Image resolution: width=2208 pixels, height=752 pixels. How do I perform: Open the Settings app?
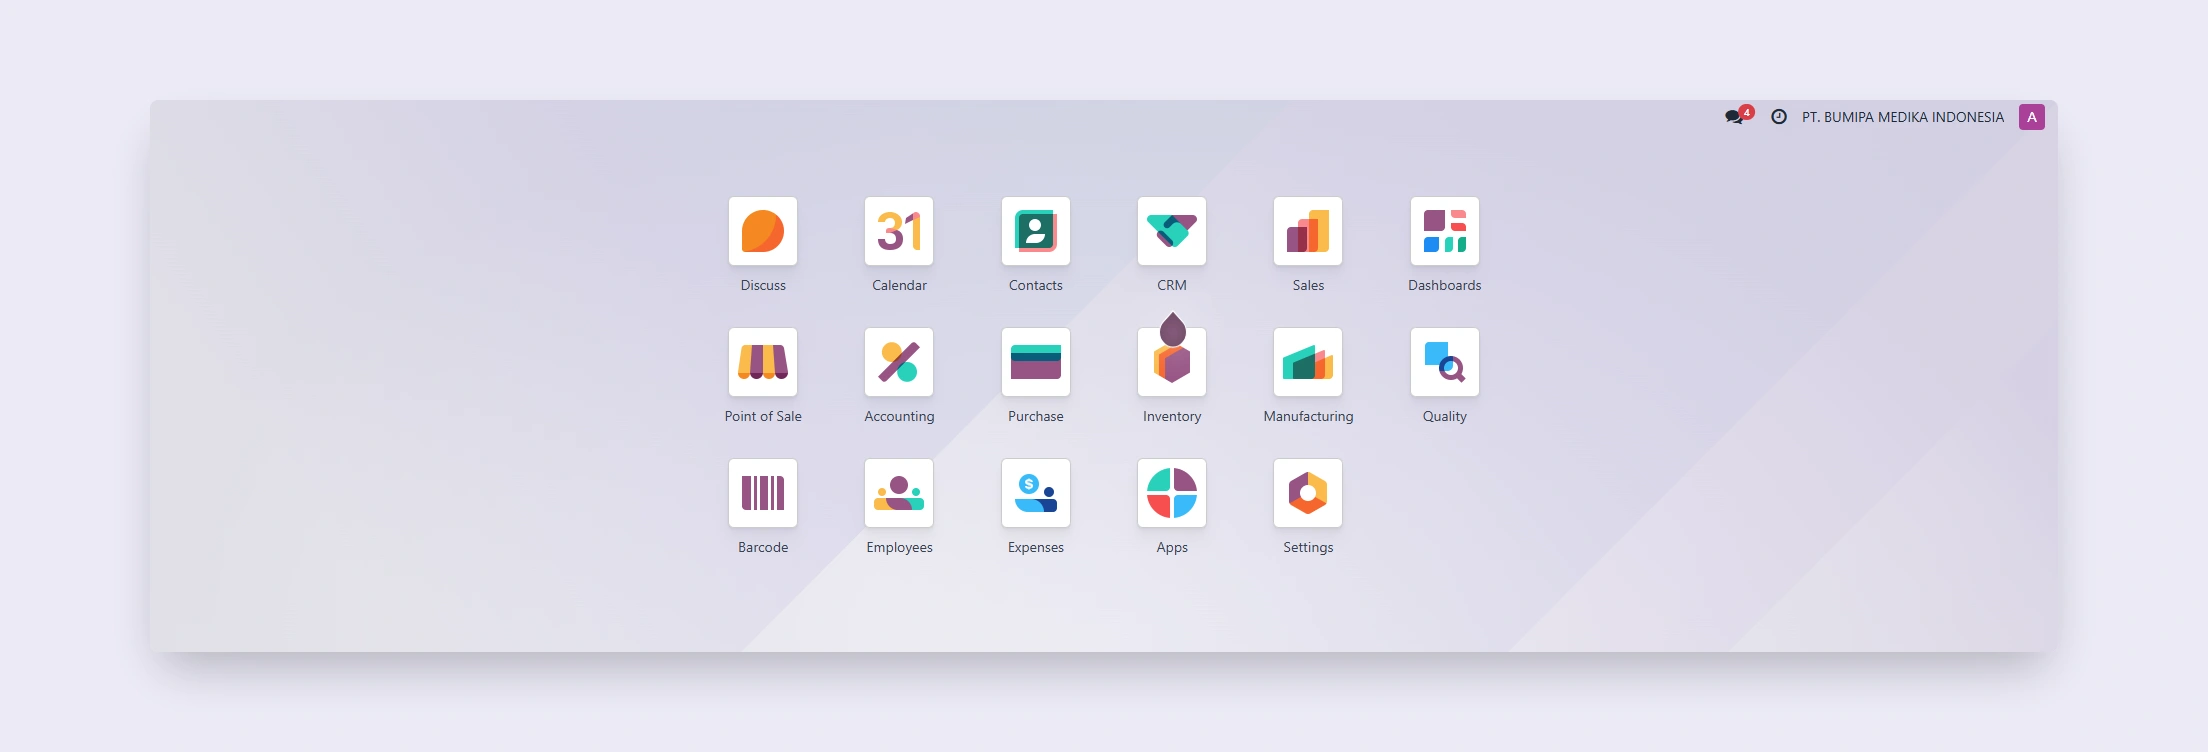1308,493
